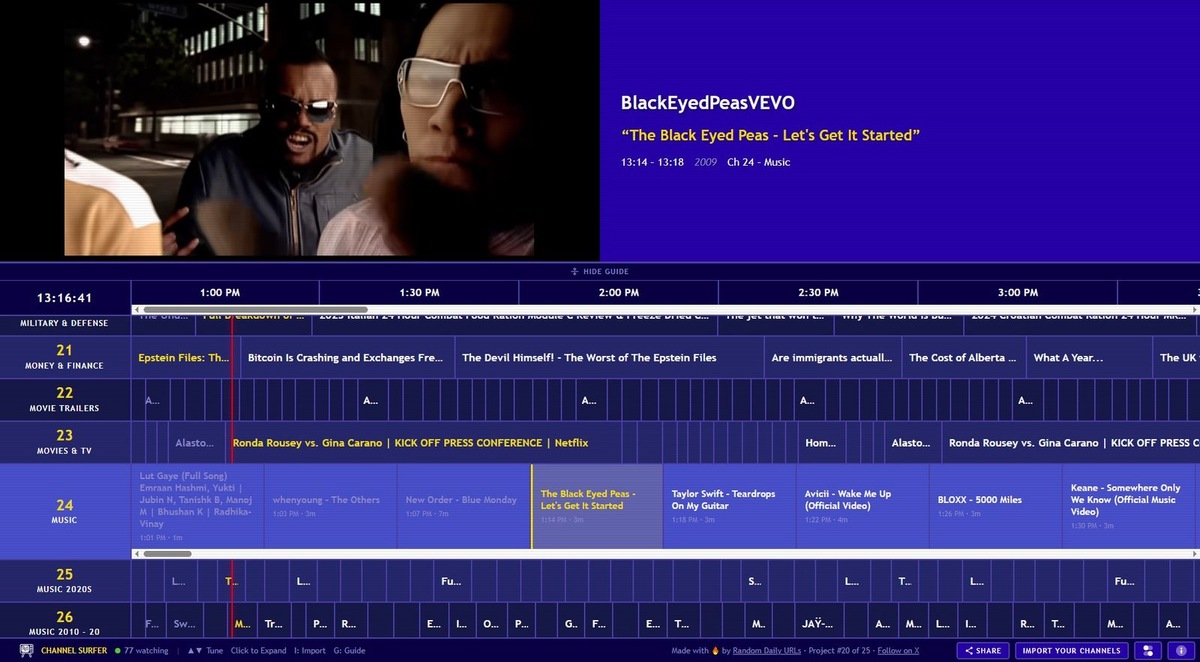Select channel 25 Music 2020s
The height and width of the screenshot is (662, 1200).
pyautogui.click(x=65, y=580)
